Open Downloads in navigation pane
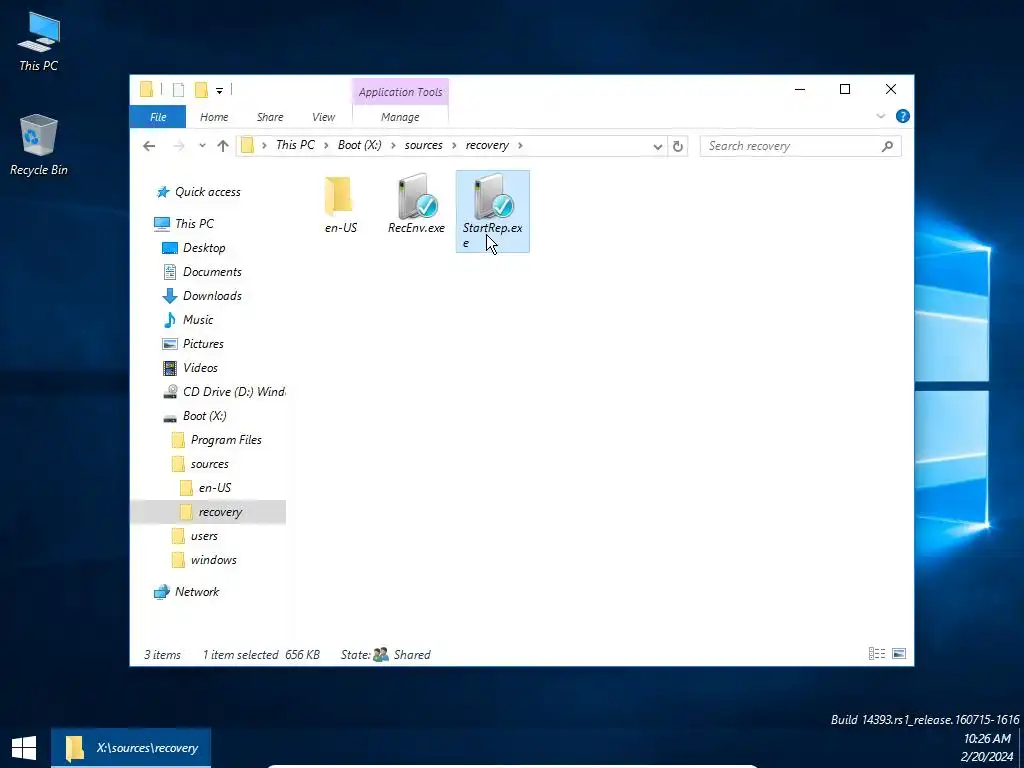1024x768 pixels. point(202,296)
